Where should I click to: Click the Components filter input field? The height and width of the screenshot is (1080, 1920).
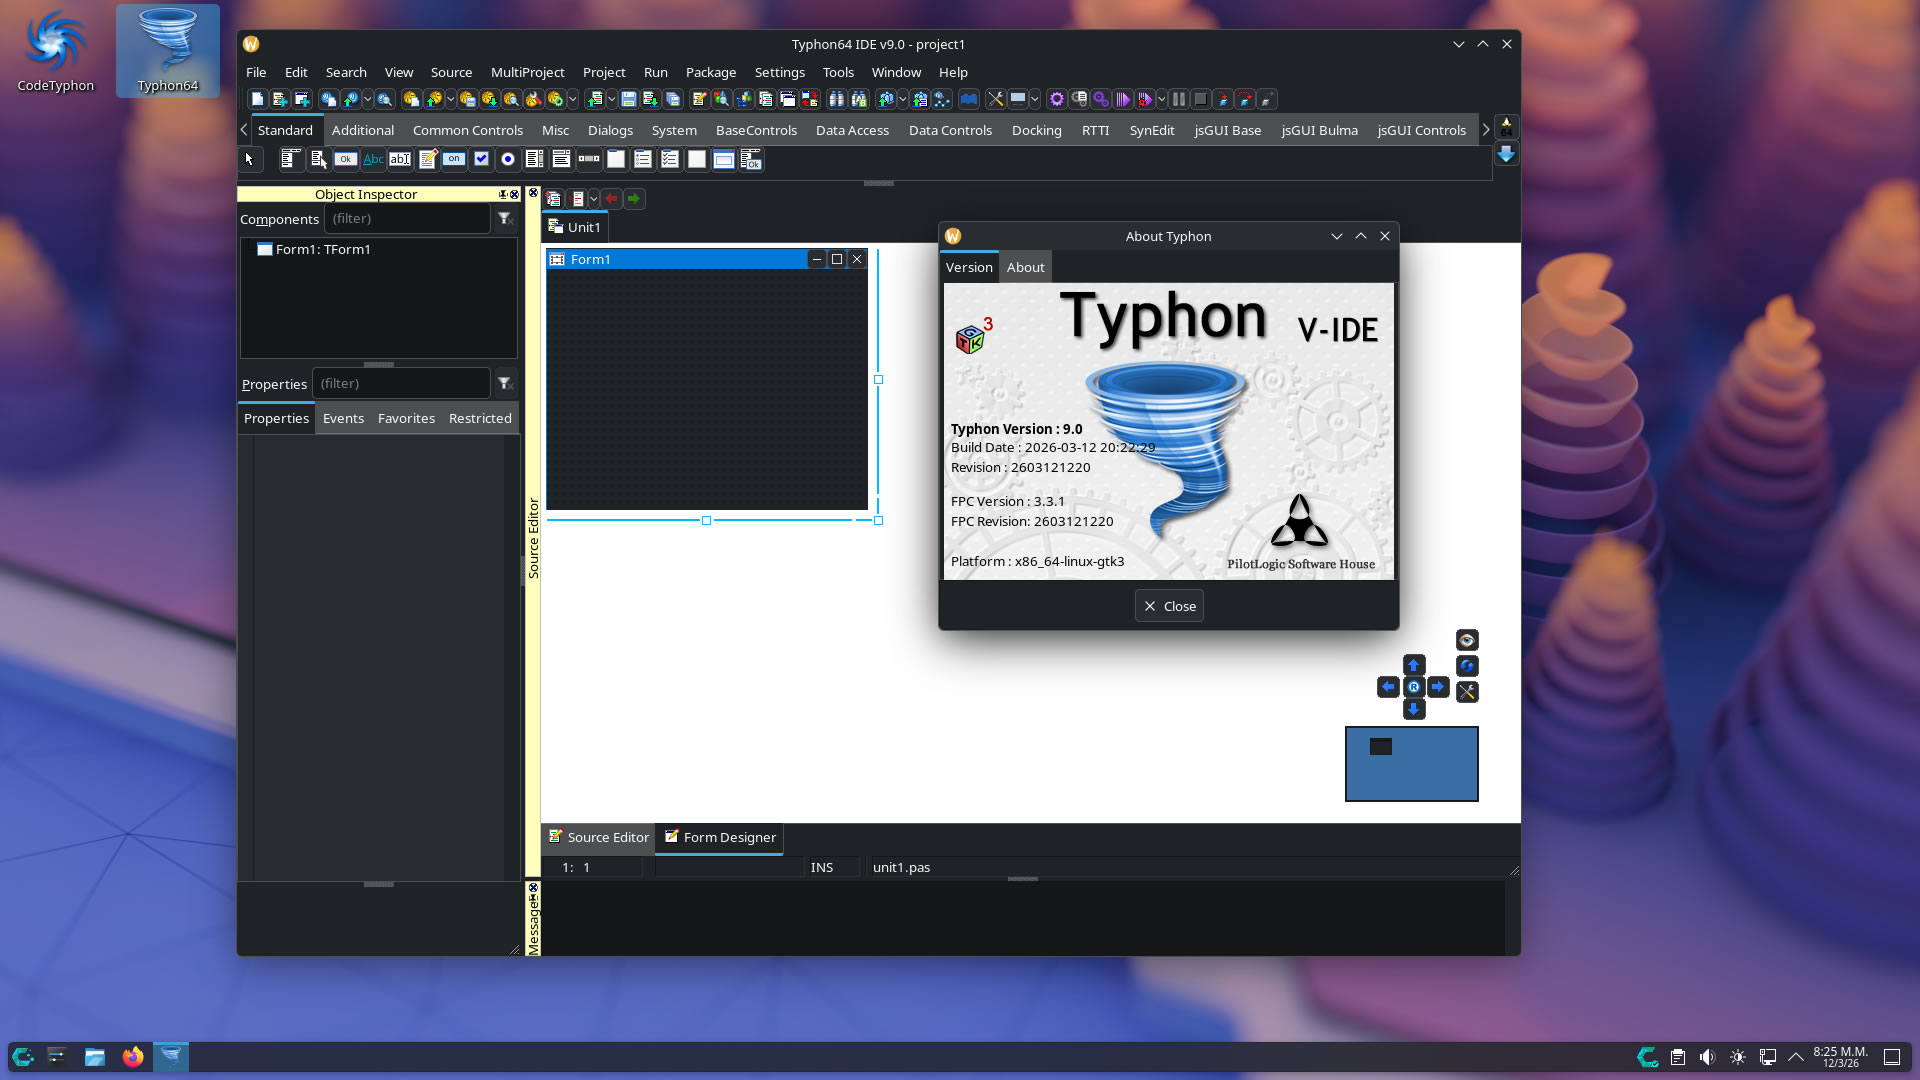coord(407,218)
